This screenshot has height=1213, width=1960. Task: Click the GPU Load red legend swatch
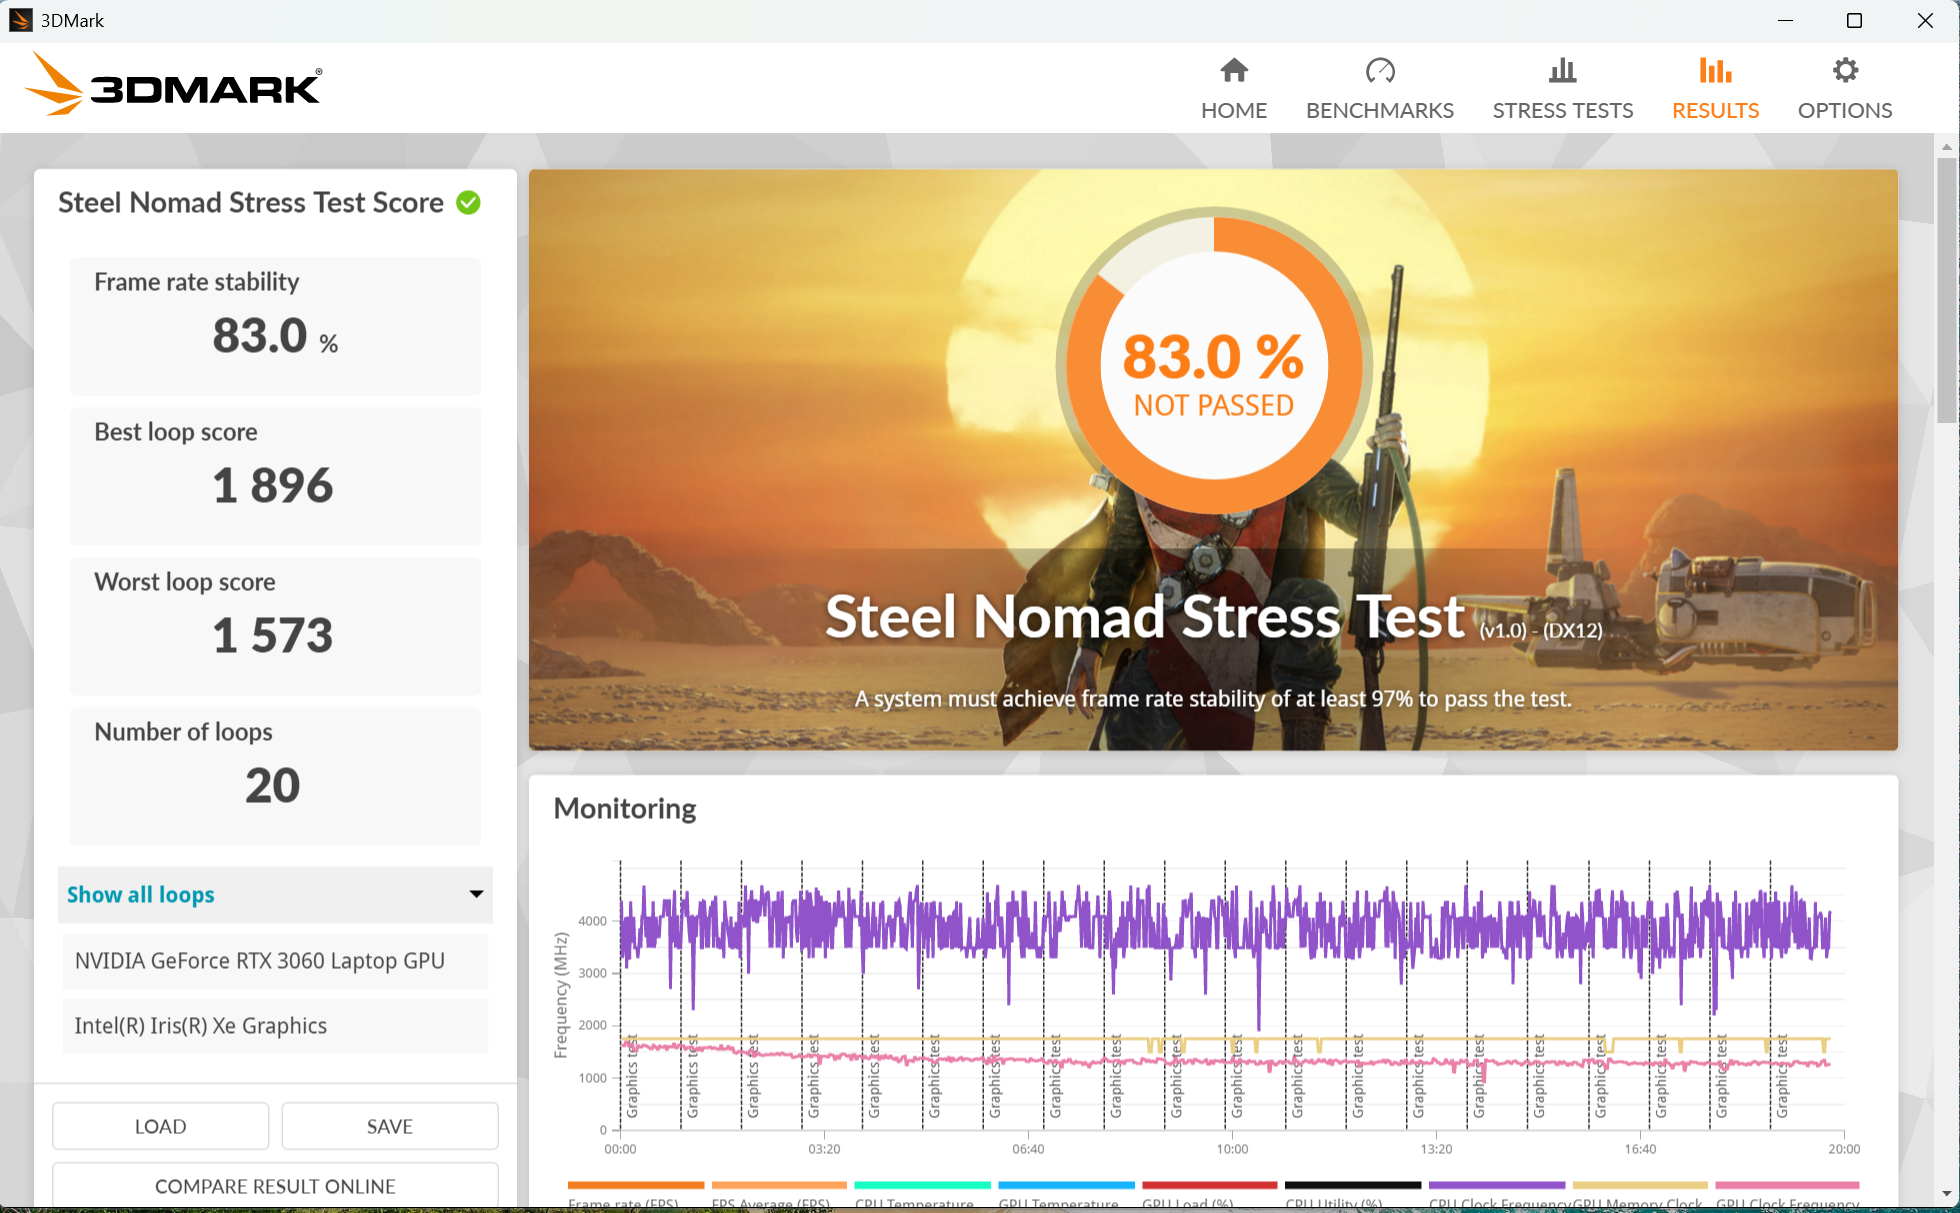coord(1210,1185)
